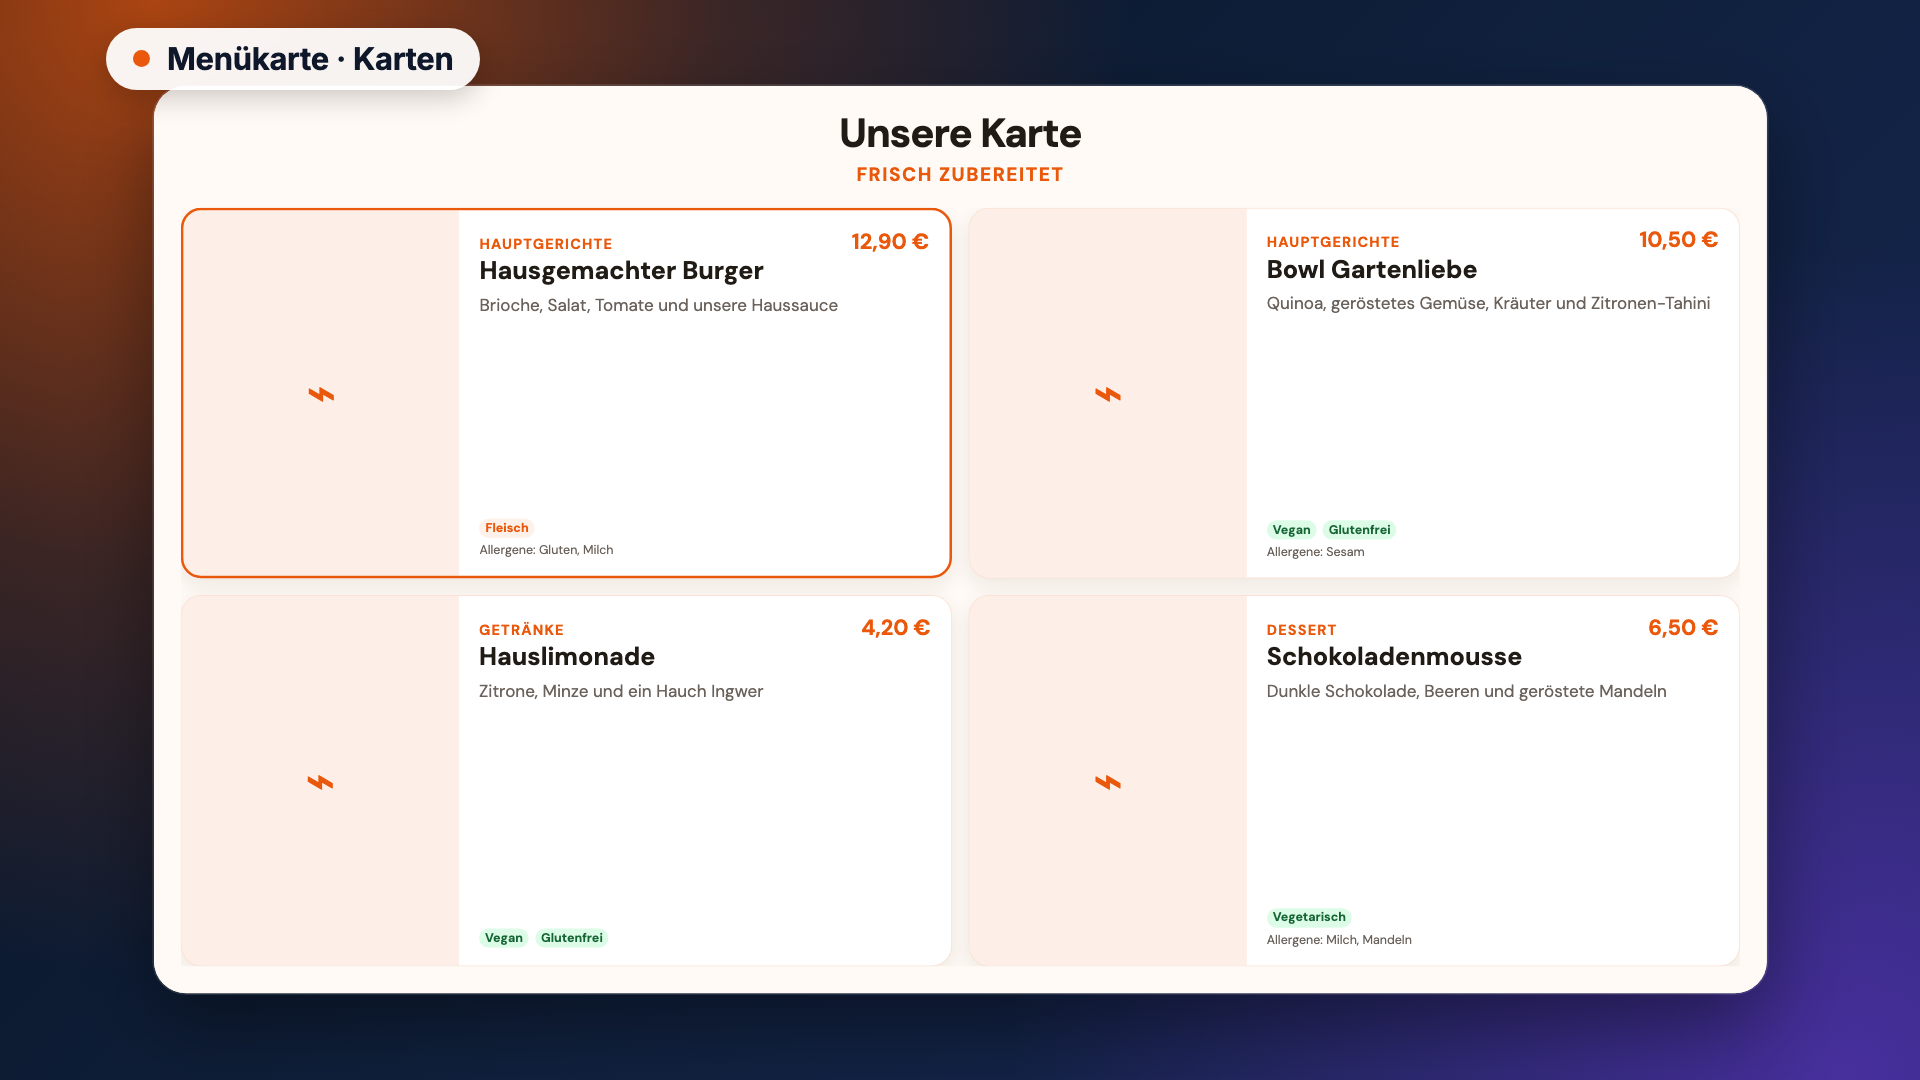Viewport: 1920px width, 1080px height.
Task: Open the Bowl Gartenliebe title
Action: click(x=1372, y=270)
